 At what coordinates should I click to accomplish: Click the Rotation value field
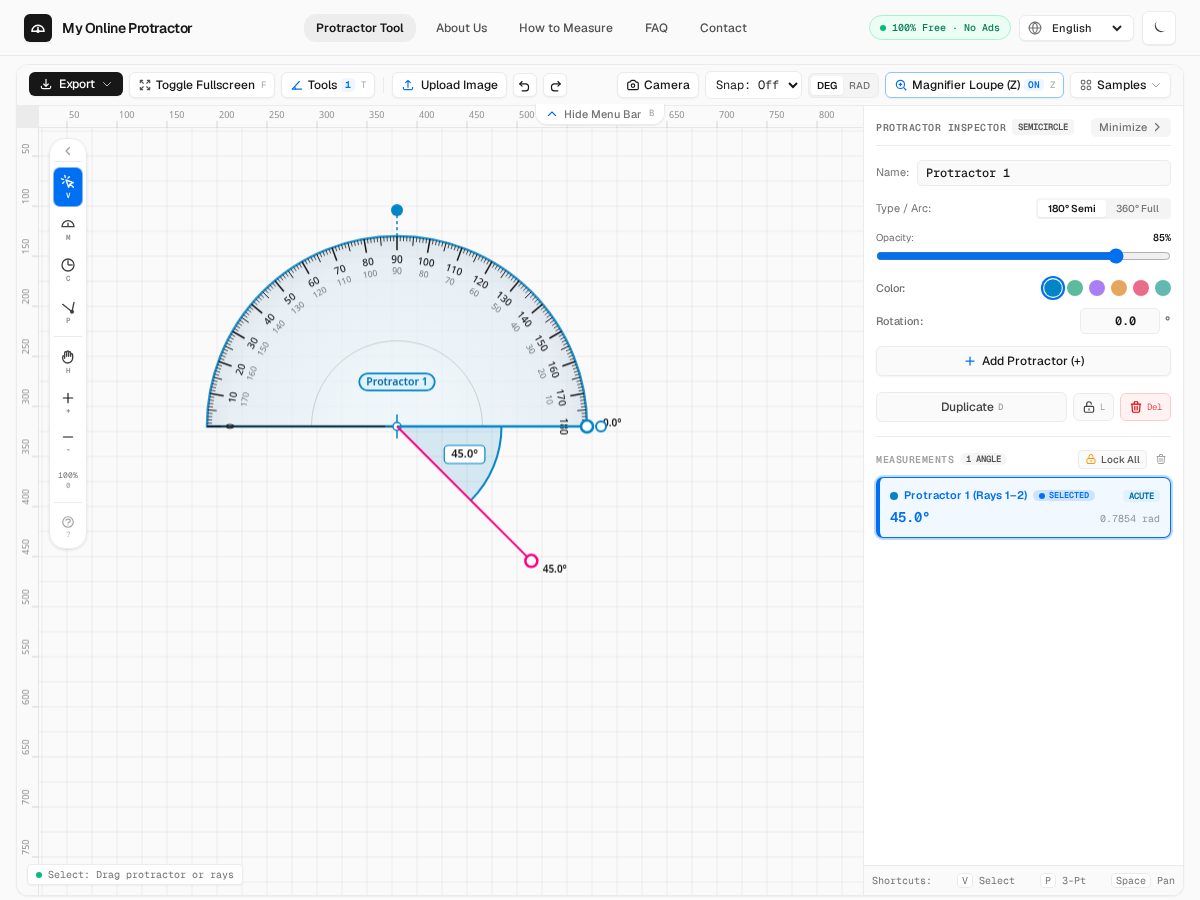click(x=1119, y=321)
